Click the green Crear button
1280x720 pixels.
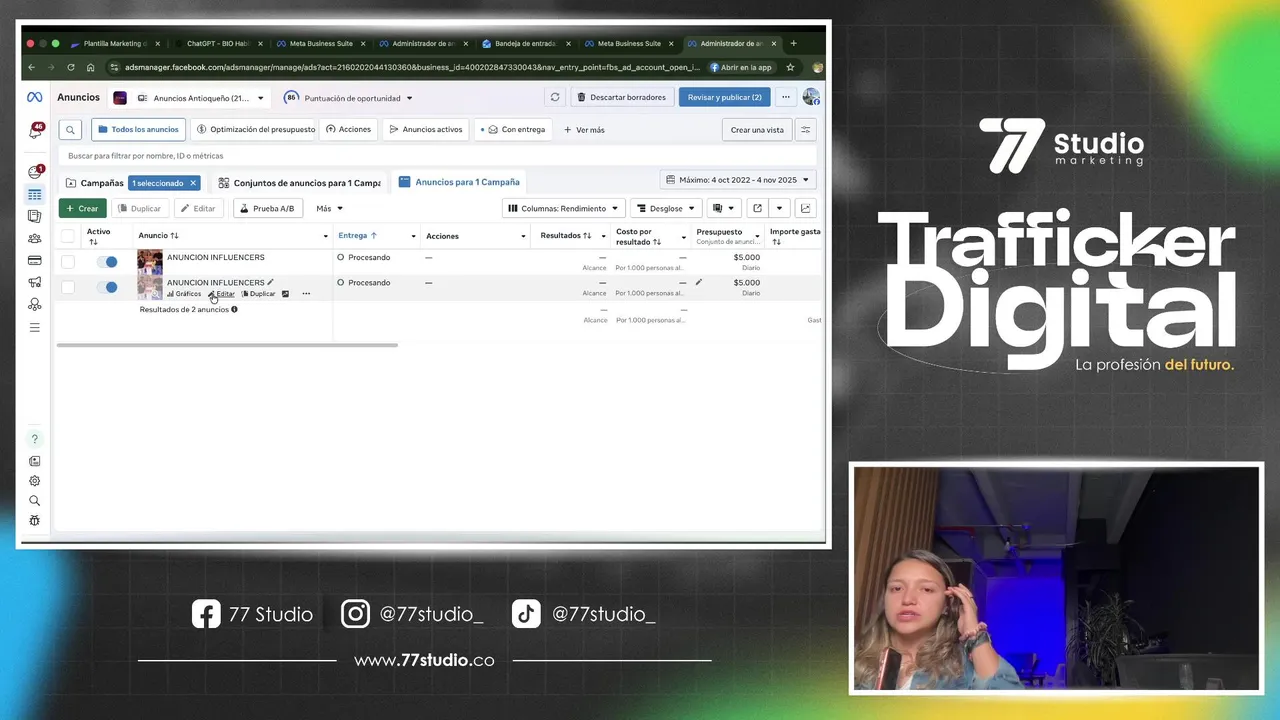[x=82, y=208]
